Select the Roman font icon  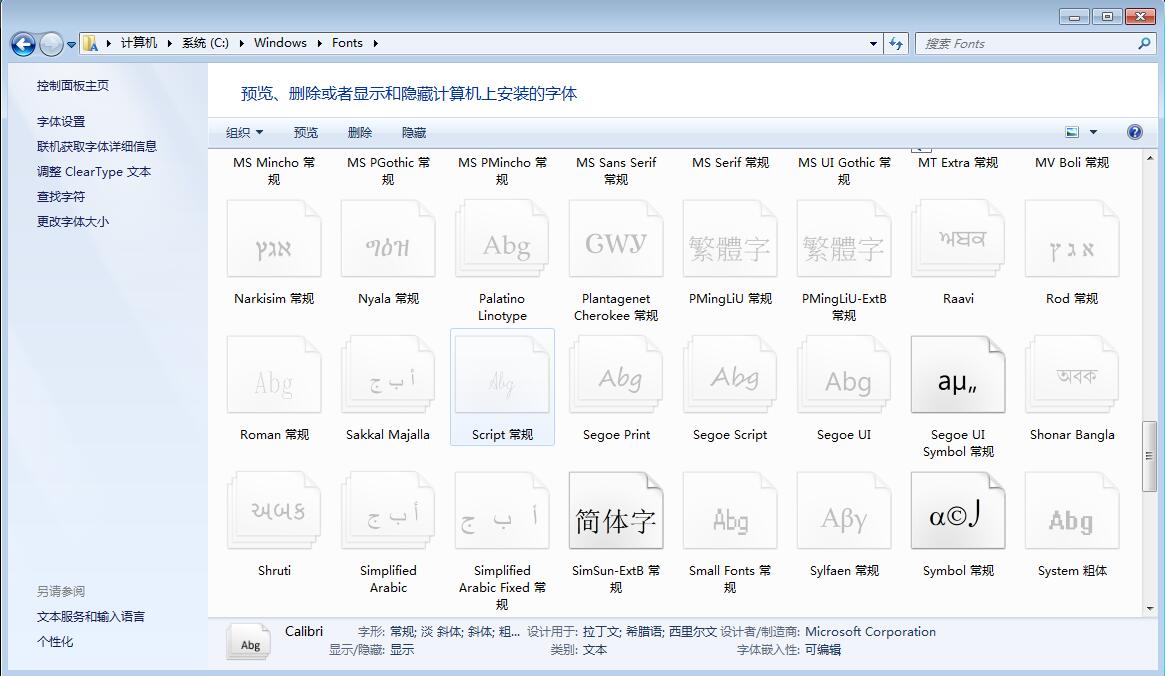(274, 375)
